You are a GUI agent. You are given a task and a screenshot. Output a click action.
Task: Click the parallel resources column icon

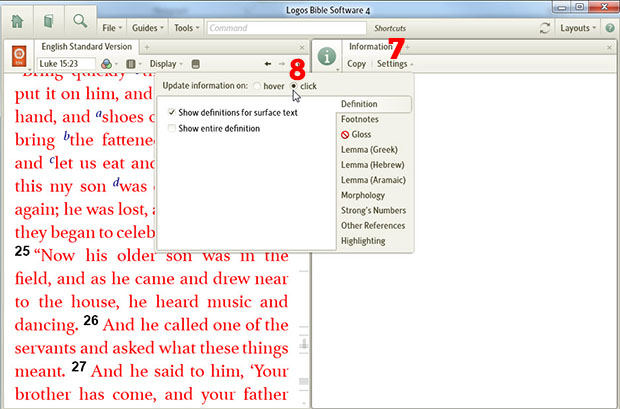pyautogui.click(x=130, y=64)
